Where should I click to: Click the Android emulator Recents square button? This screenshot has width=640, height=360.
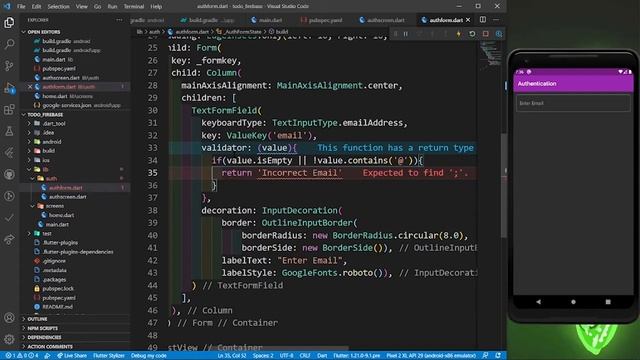(x=608, y=302)
